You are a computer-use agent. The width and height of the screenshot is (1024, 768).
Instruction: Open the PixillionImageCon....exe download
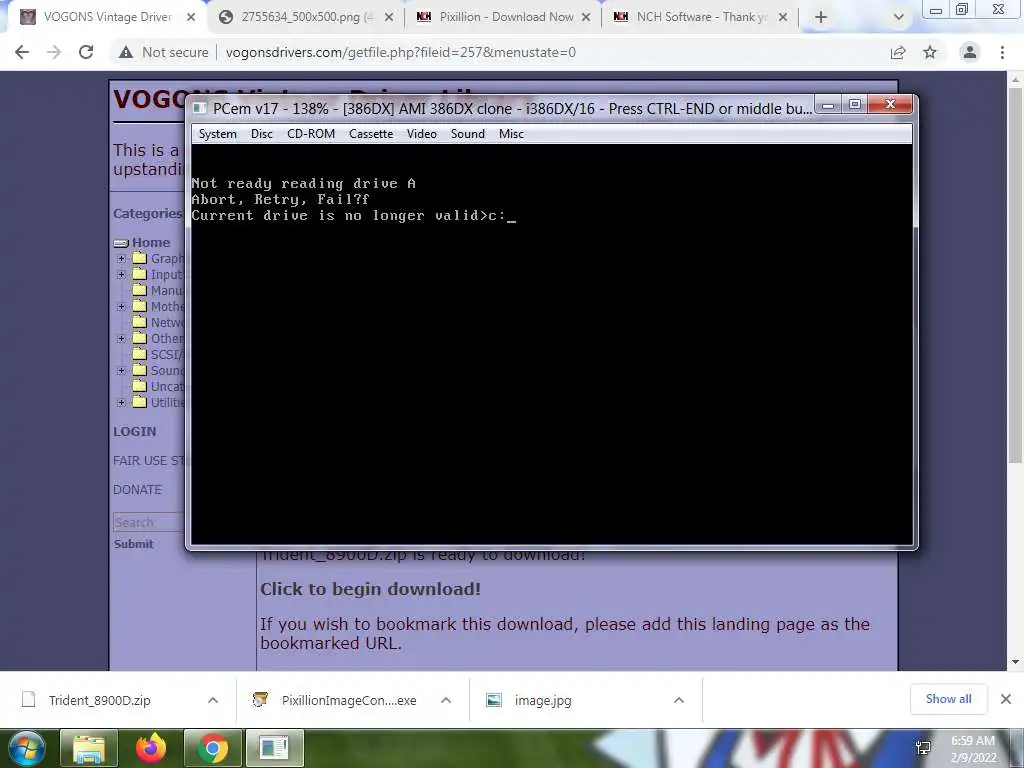[x=349, y=700]
